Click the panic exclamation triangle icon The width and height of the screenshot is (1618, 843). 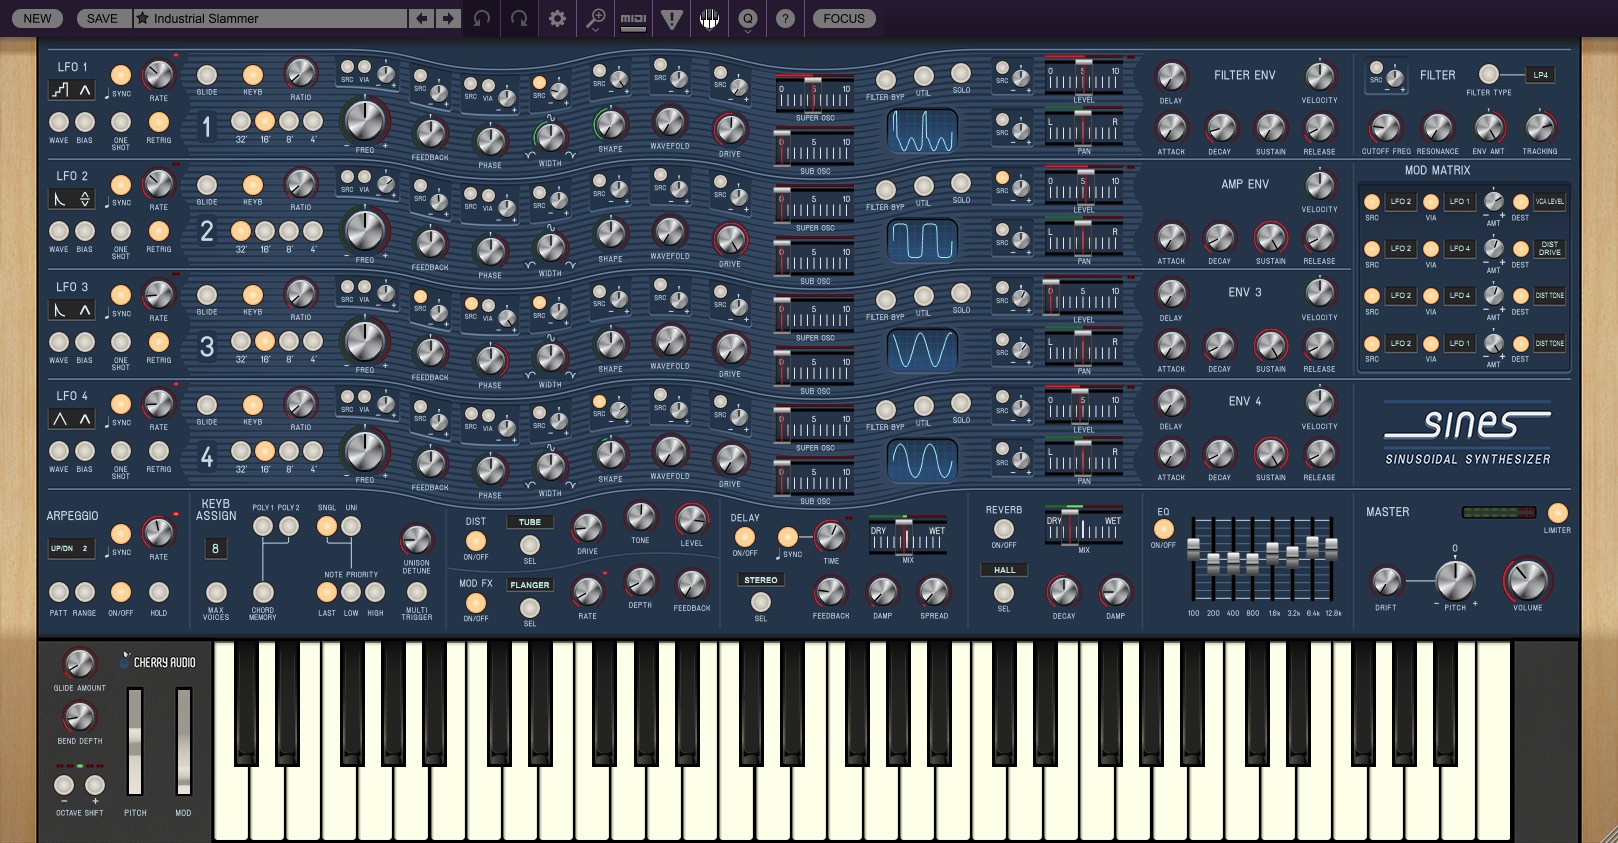point(672,18)
